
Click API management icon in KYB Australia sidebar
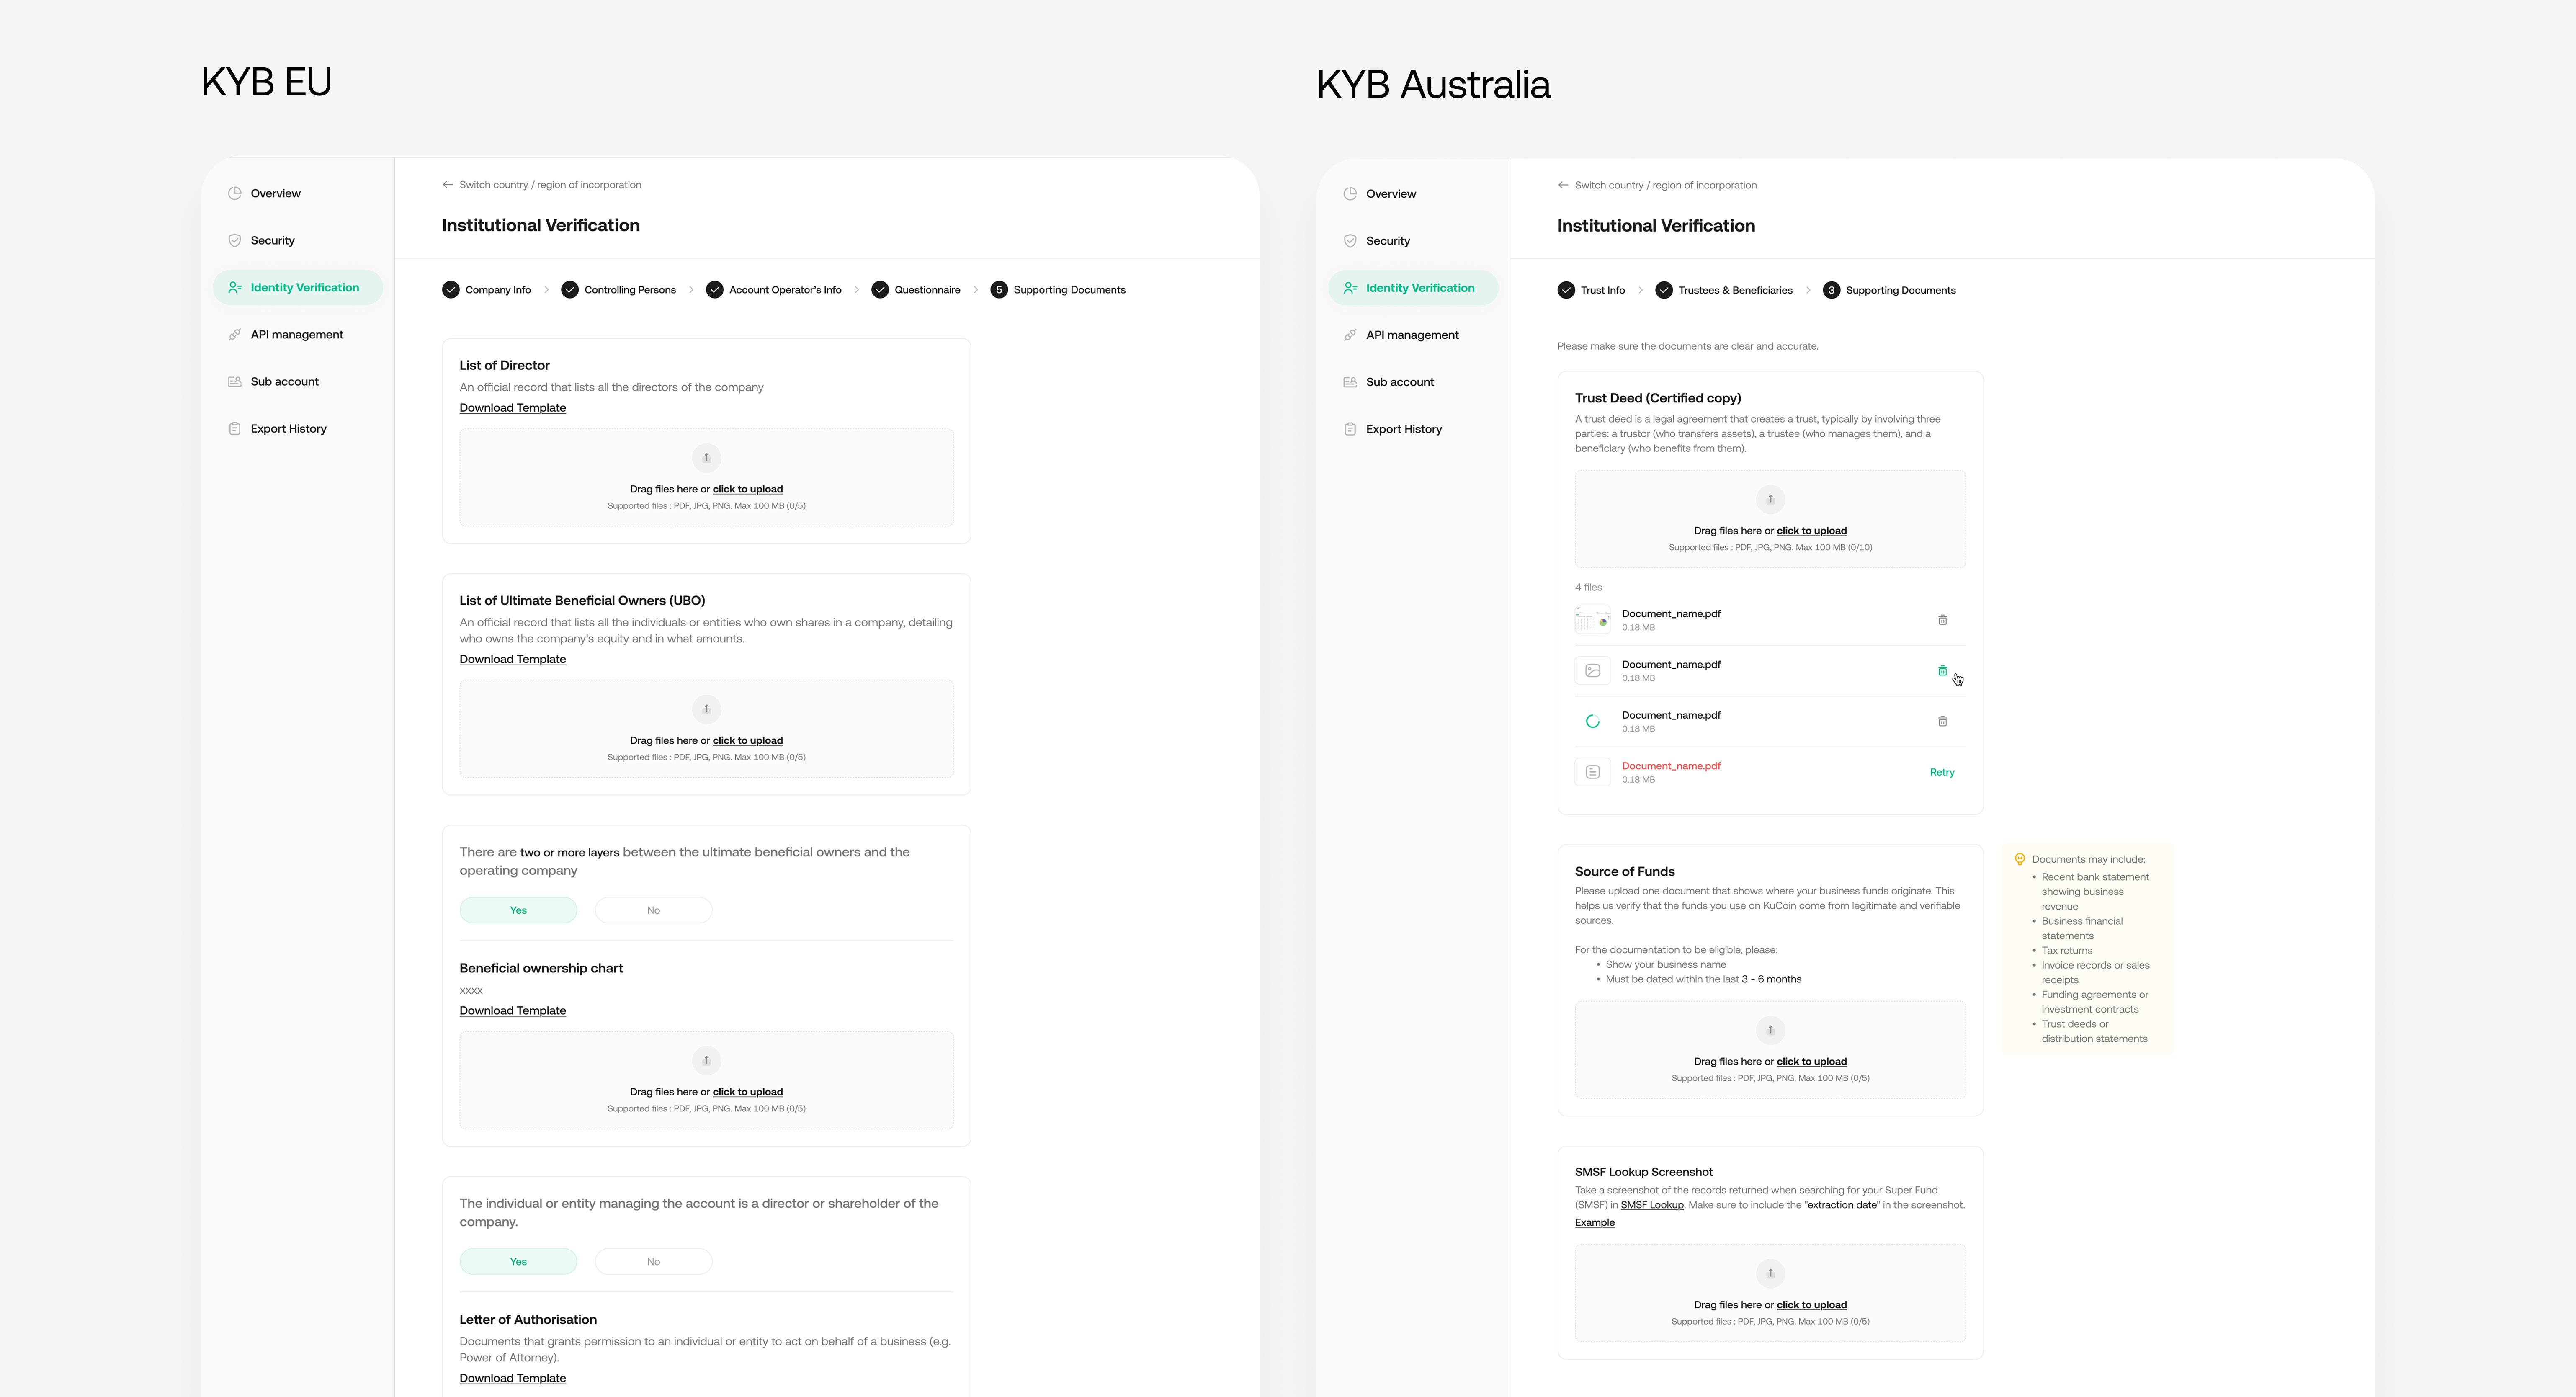tap(1350, 335)
